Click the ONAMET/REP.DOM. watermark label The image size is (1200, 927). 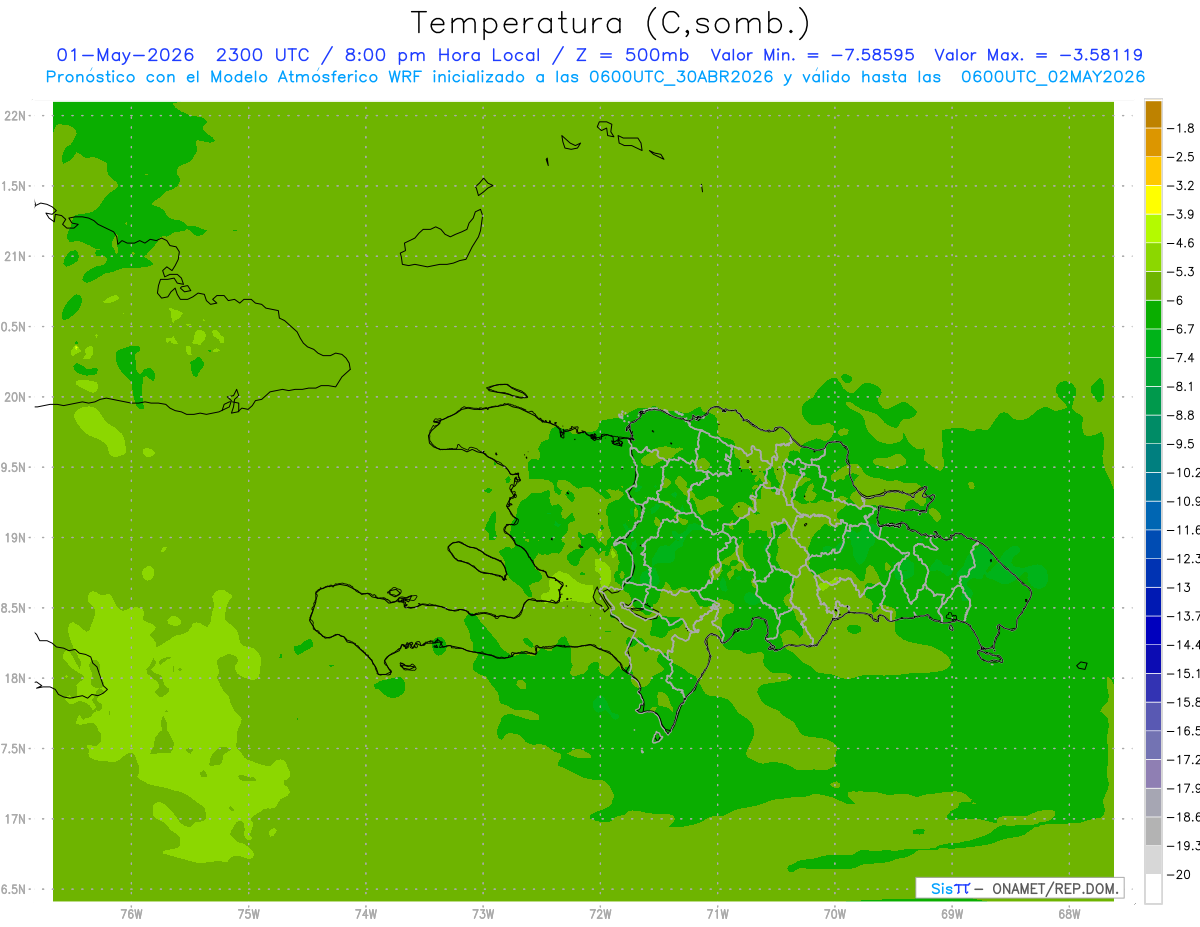(x=1053, y=888)
